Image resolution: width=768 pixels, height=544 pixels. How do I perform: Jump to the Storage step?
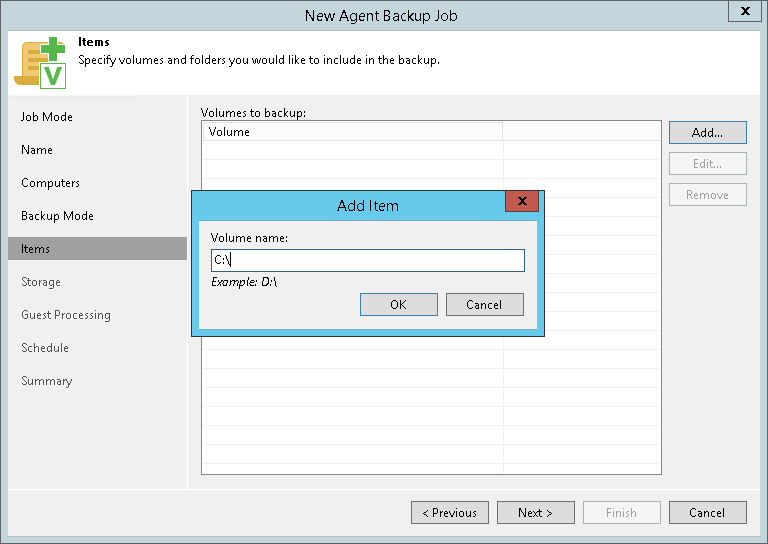[x=41, y=282]
